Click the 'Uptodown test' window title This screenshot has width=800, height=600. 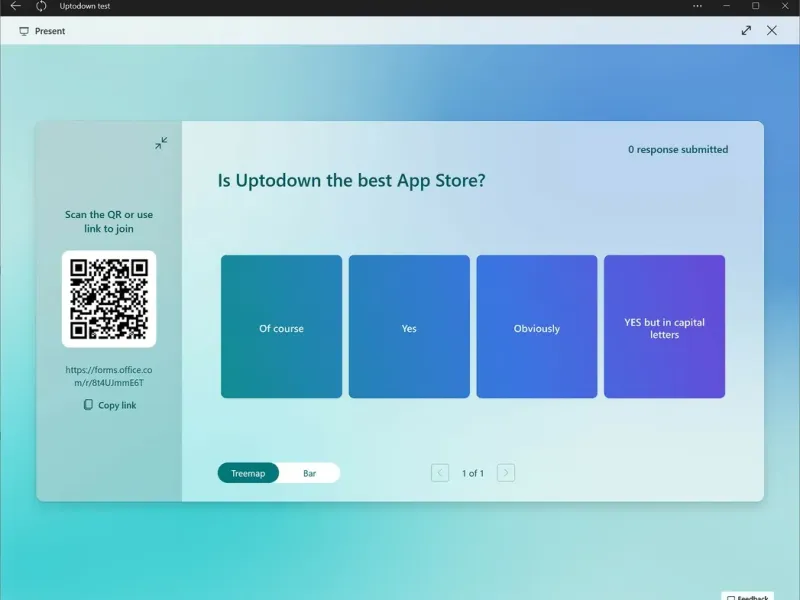85,6
